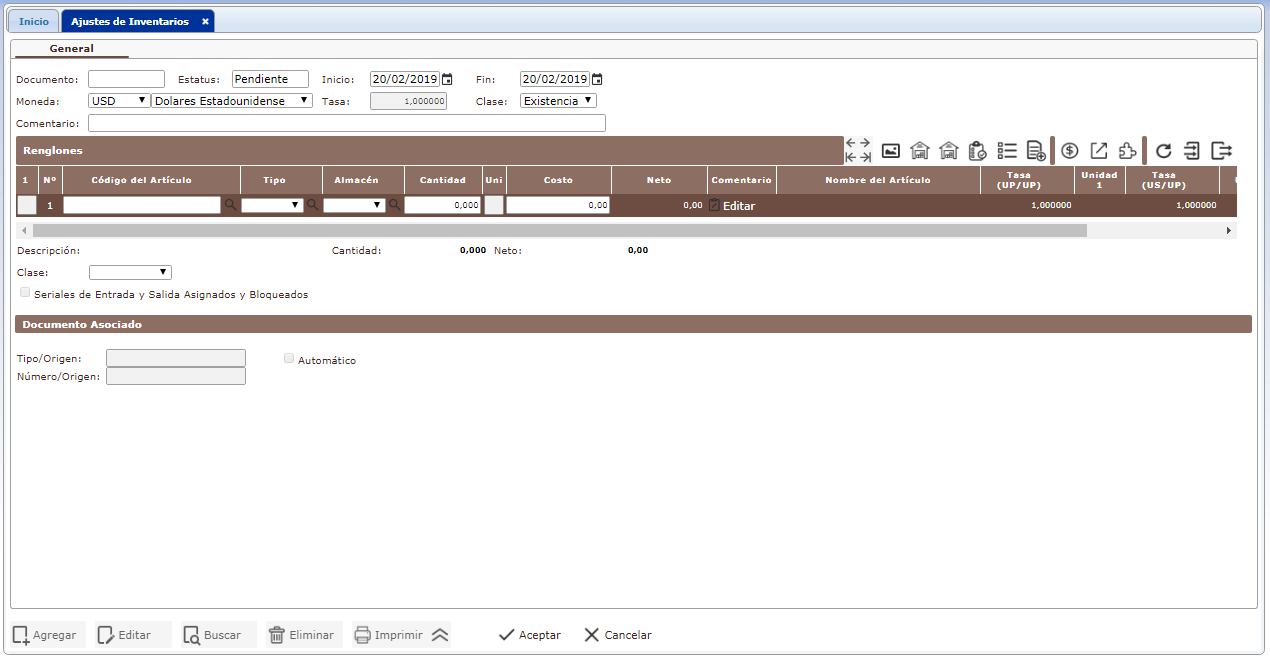Select the General tab
Screen dimensions: 1270x659
click(x=71, y=48)
